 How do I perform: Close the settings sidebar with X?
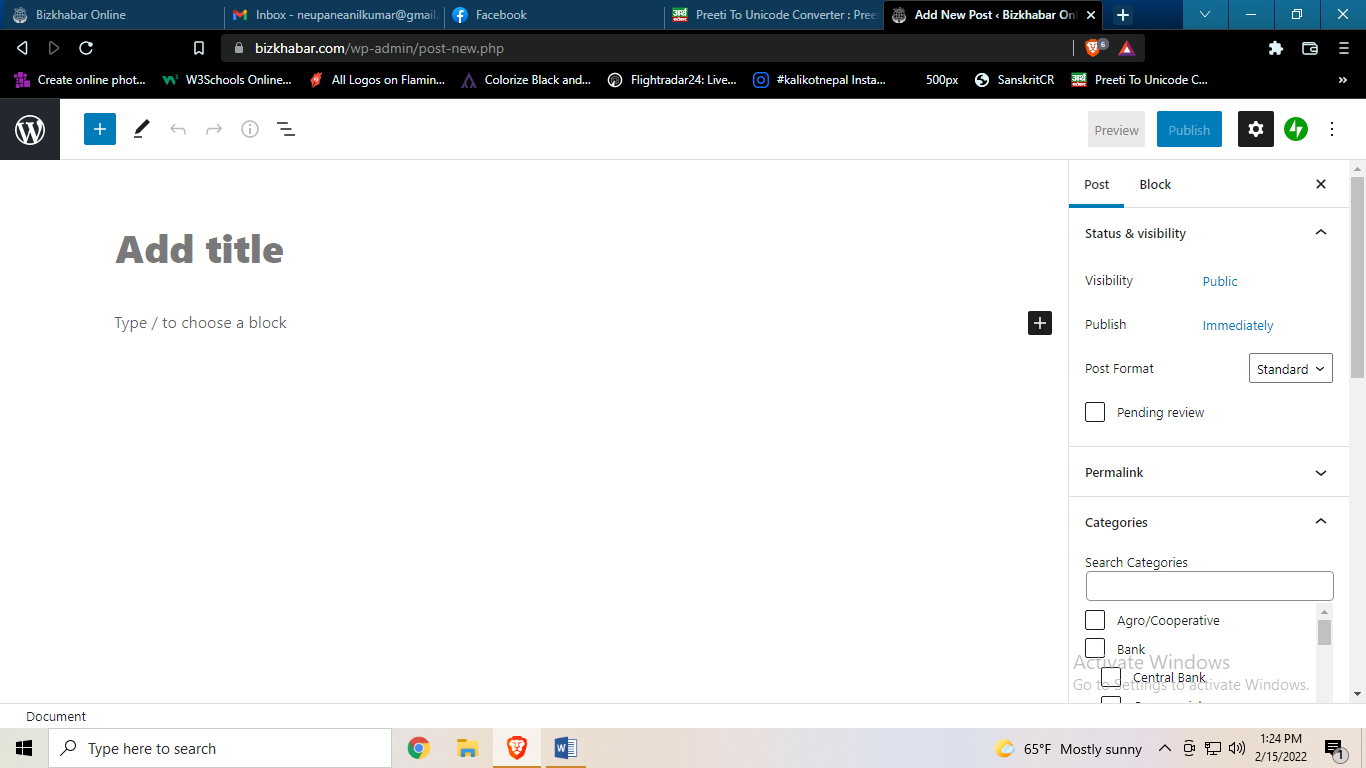coord(1321,184)
